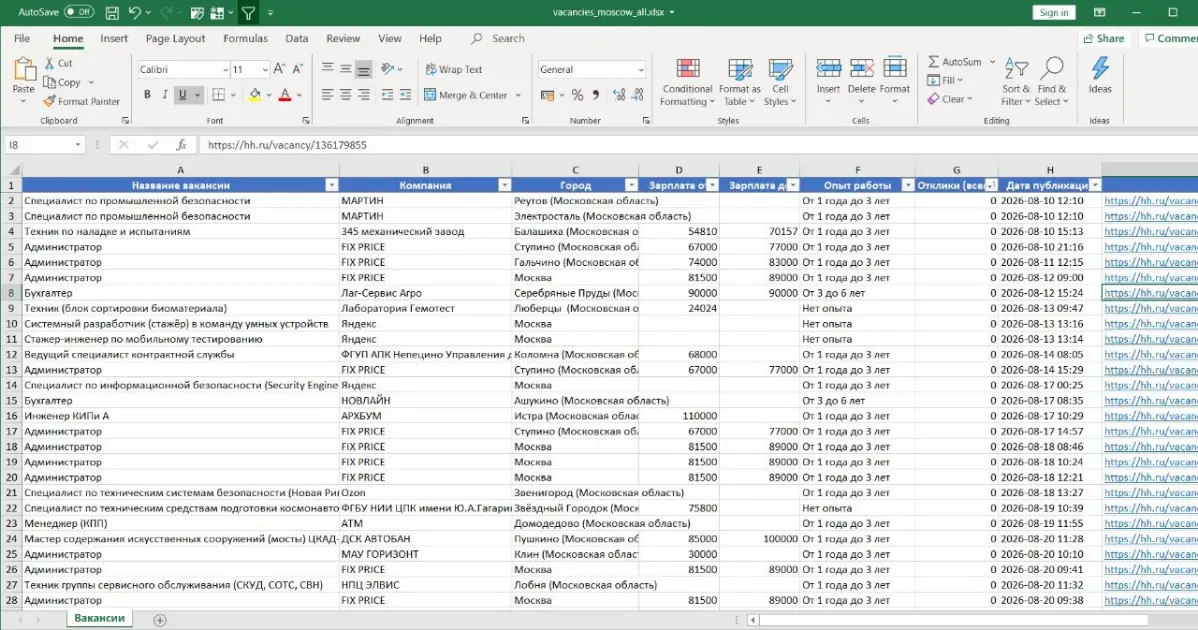
Task: Click the Share button
Action: click(x=1104, y=38)
